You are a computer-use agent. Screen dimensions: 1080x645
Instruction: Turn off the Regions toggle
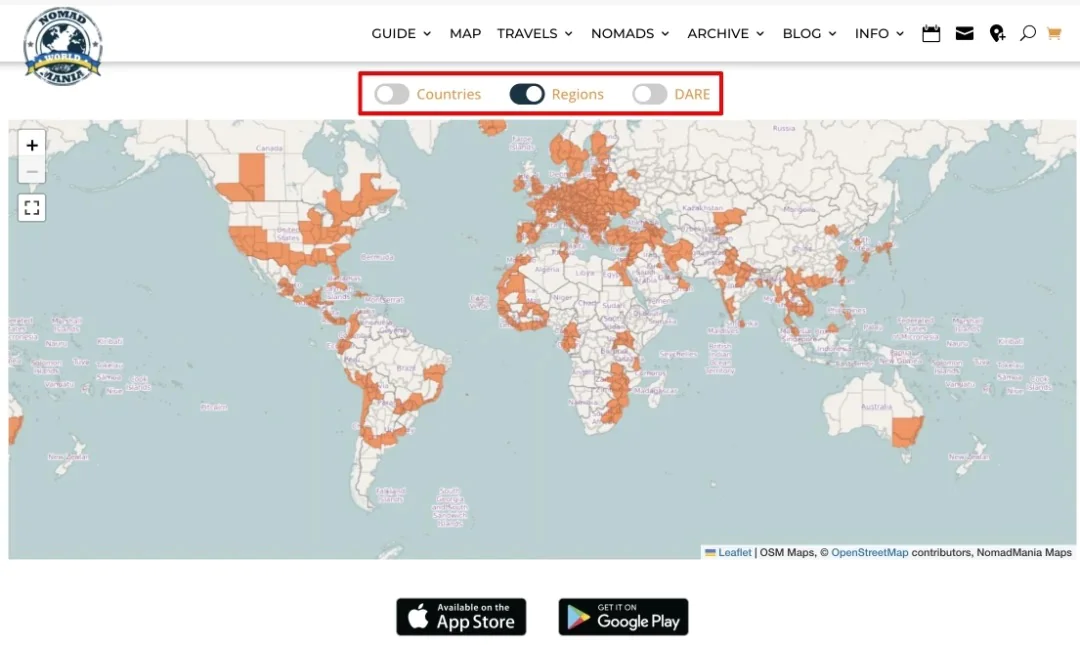(527, 94)
